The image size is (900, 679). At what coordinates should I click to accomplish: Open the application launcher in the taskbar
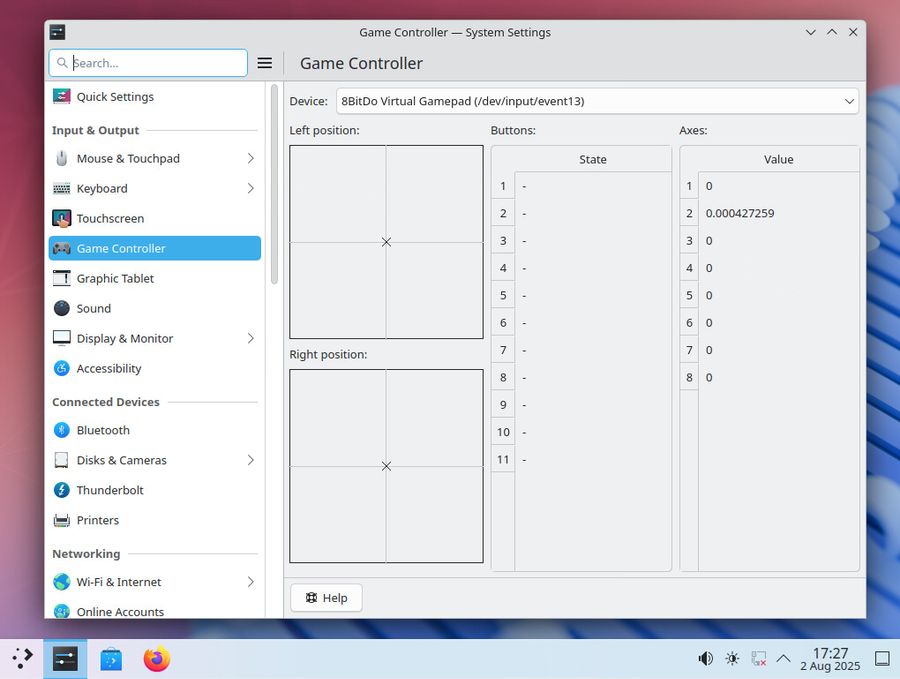(x=22, y=658)
